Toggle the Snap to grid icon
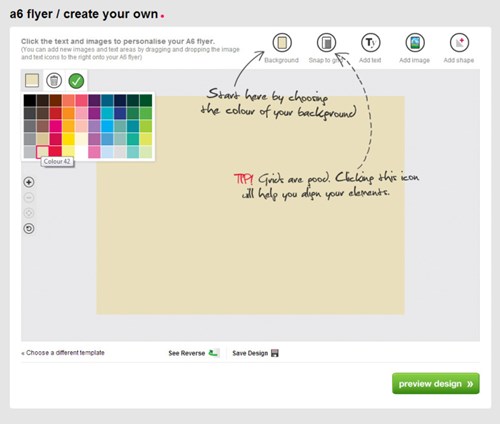Screen dimensions: 500x424 [x=326, y=43]
